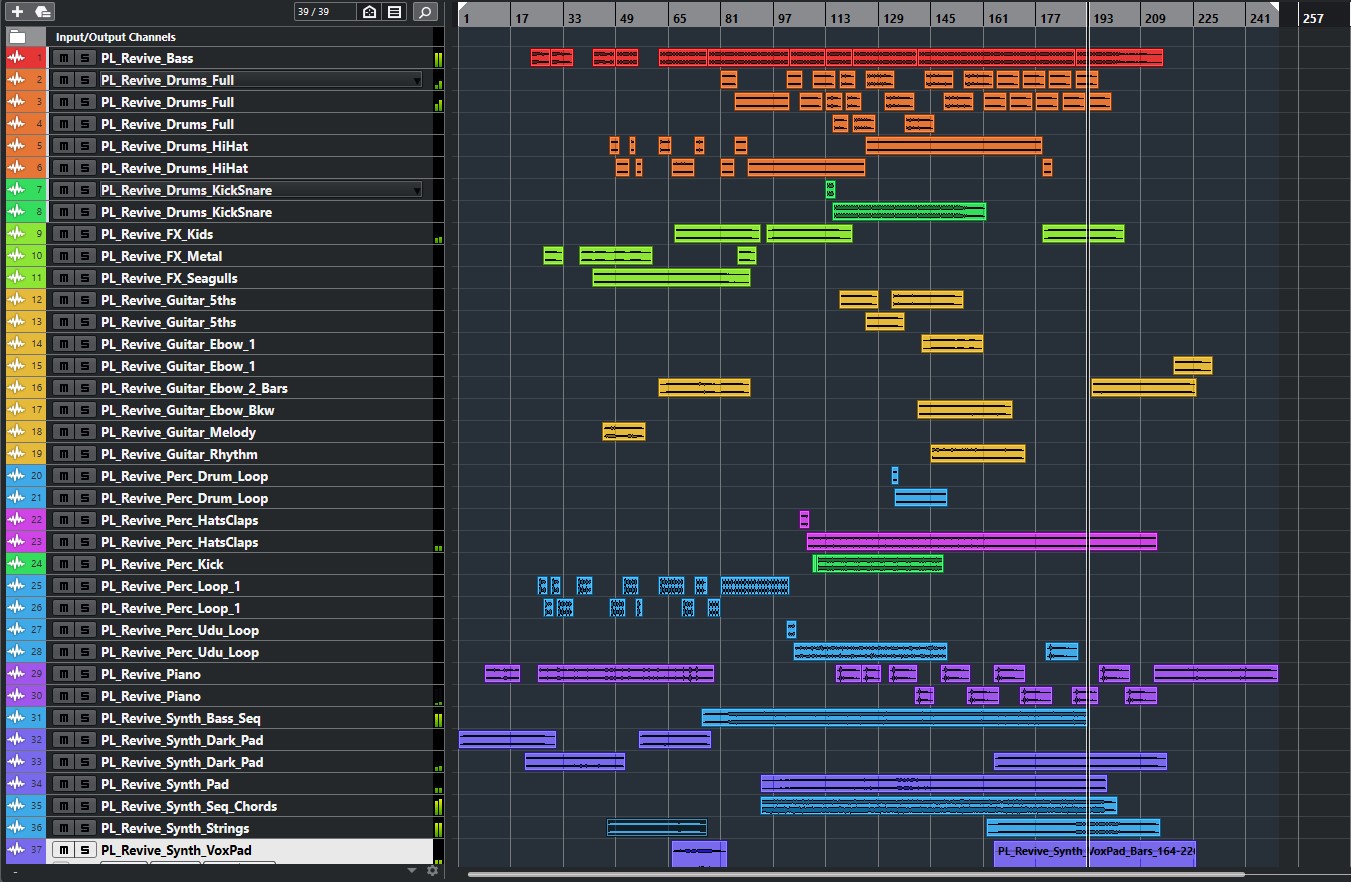Image resolution: width=1351 pixels, height=882 pixels.
Task: Expand dropdown on PL_Revive_Drums_KickSnare track 7
Action: (x=416, y=190)
